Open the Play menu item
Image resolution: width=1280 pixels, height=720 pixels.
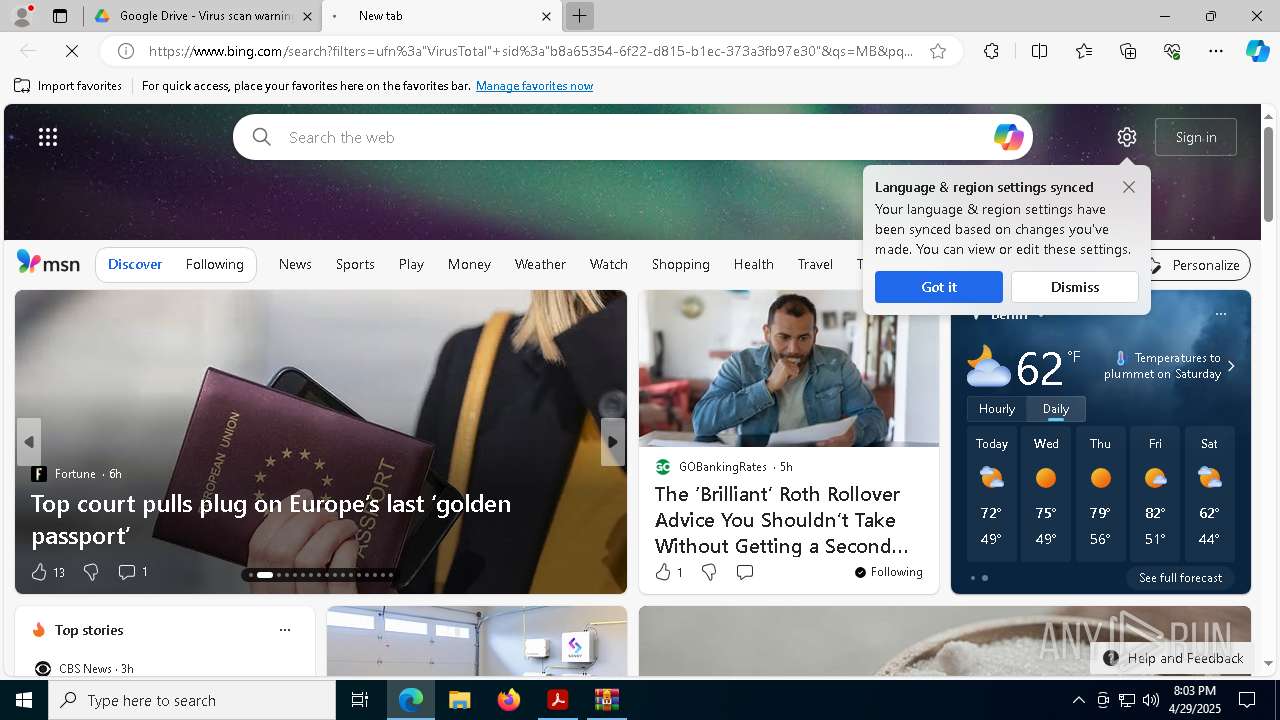[411, 264]
